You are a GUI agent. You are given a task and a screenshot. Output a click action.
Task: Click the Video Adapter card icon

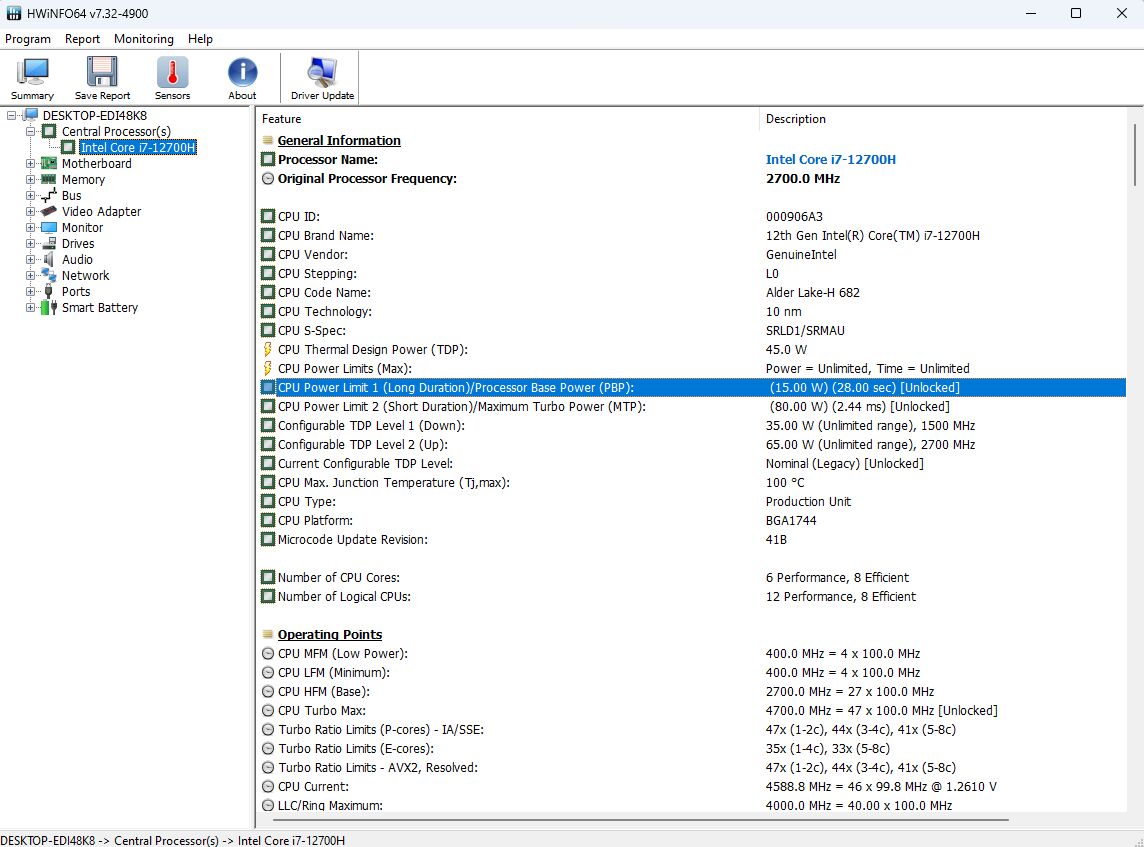(49, 212)
